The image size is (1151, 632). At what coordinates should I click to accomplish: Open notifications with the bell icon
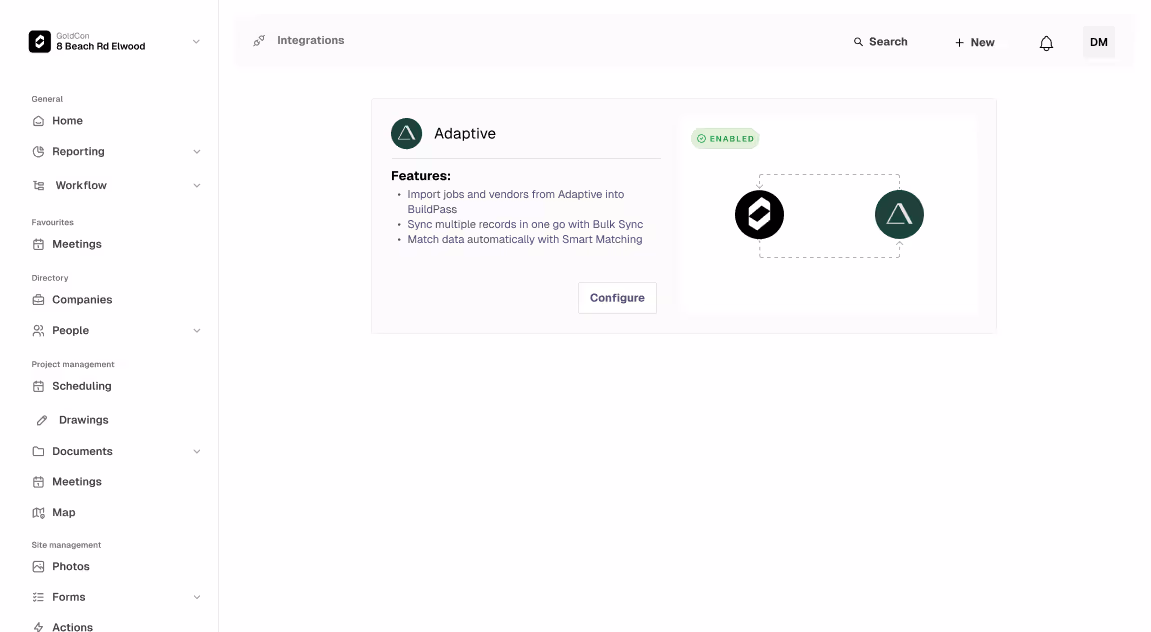tap(1046, 43)
